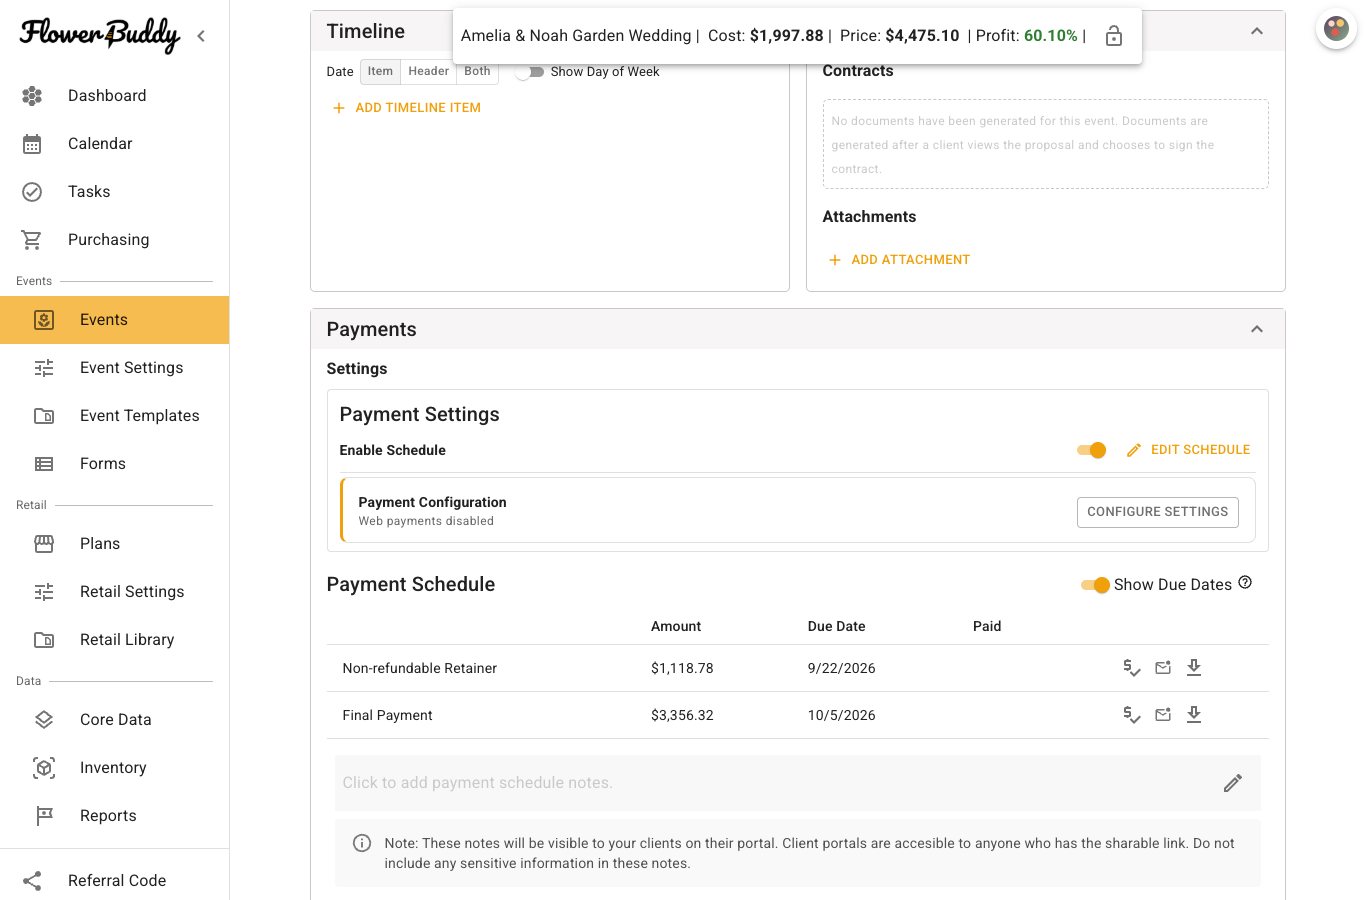Open Plans under Retail
The height and width of the screenshot is (900, 1365).
[x=115, y=544]
